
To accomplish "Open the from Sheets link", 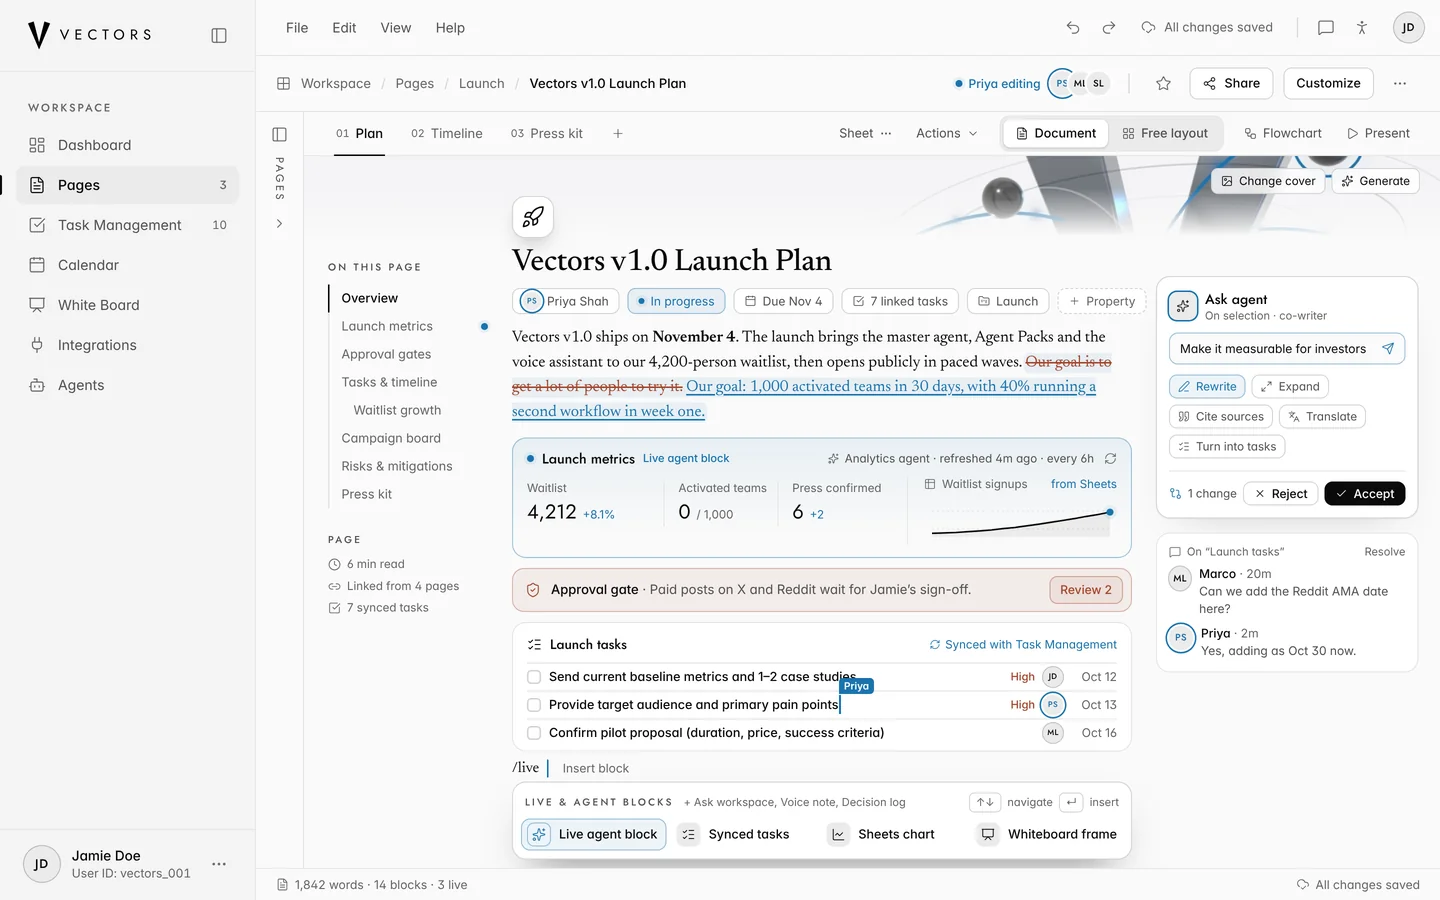I will [x=1083, y=484].
